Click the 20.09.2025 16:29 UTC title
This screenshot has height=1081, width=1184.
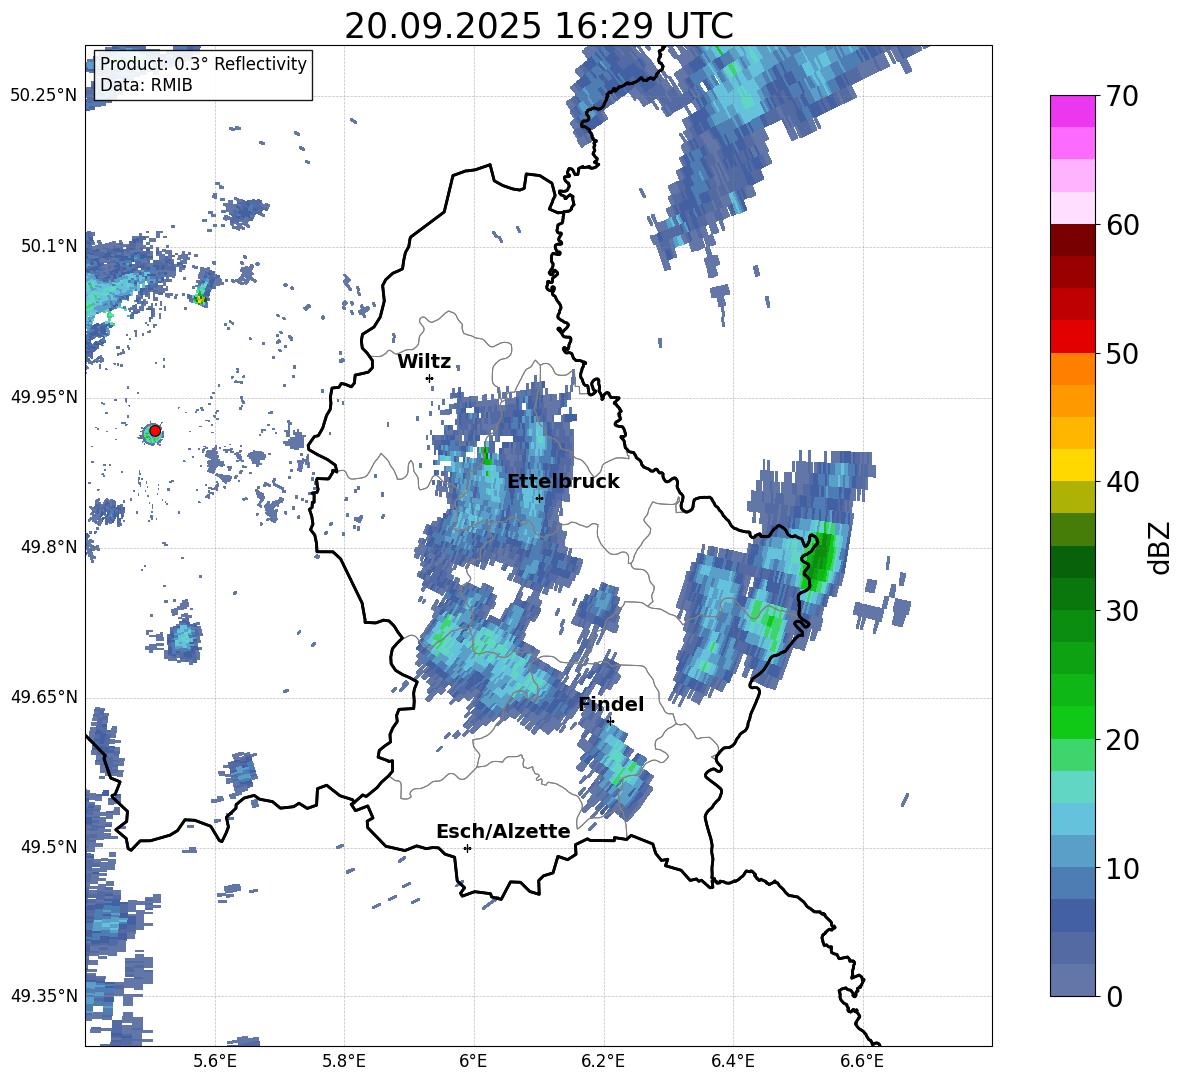tap(538, 26)
